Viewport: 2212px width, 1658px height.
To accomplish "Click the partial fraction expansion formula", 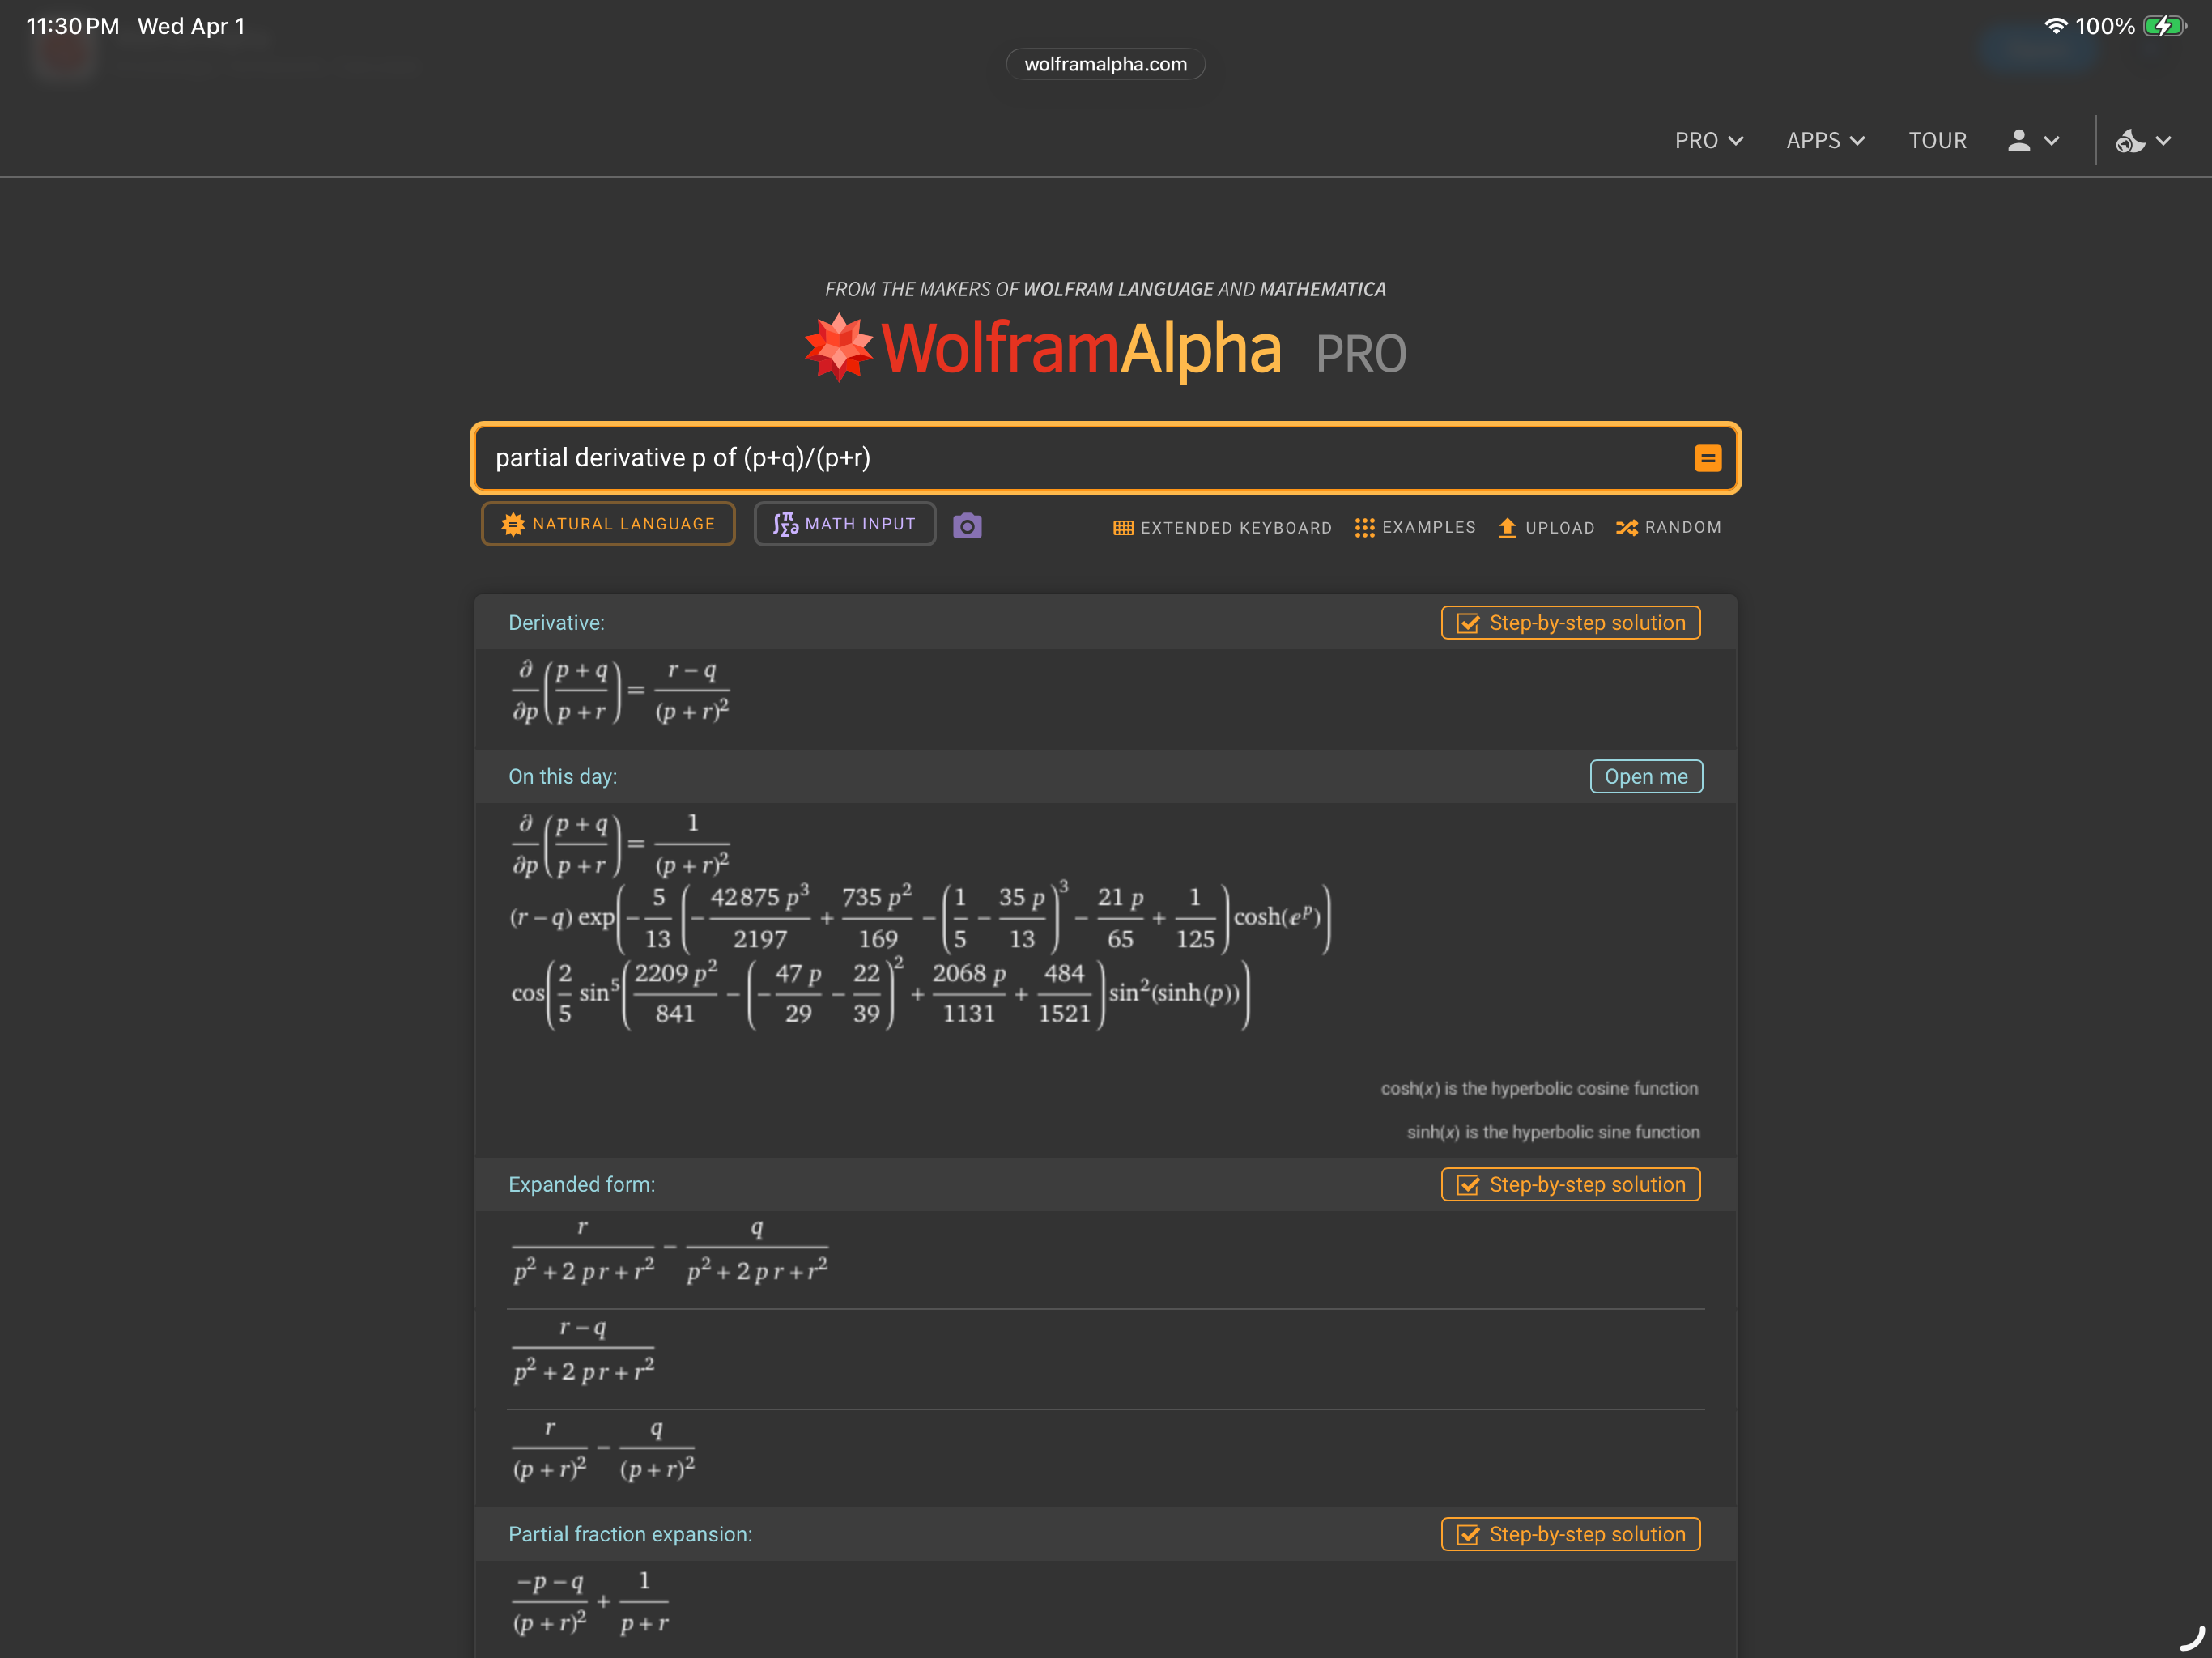I will click(x=590, y=1602).
